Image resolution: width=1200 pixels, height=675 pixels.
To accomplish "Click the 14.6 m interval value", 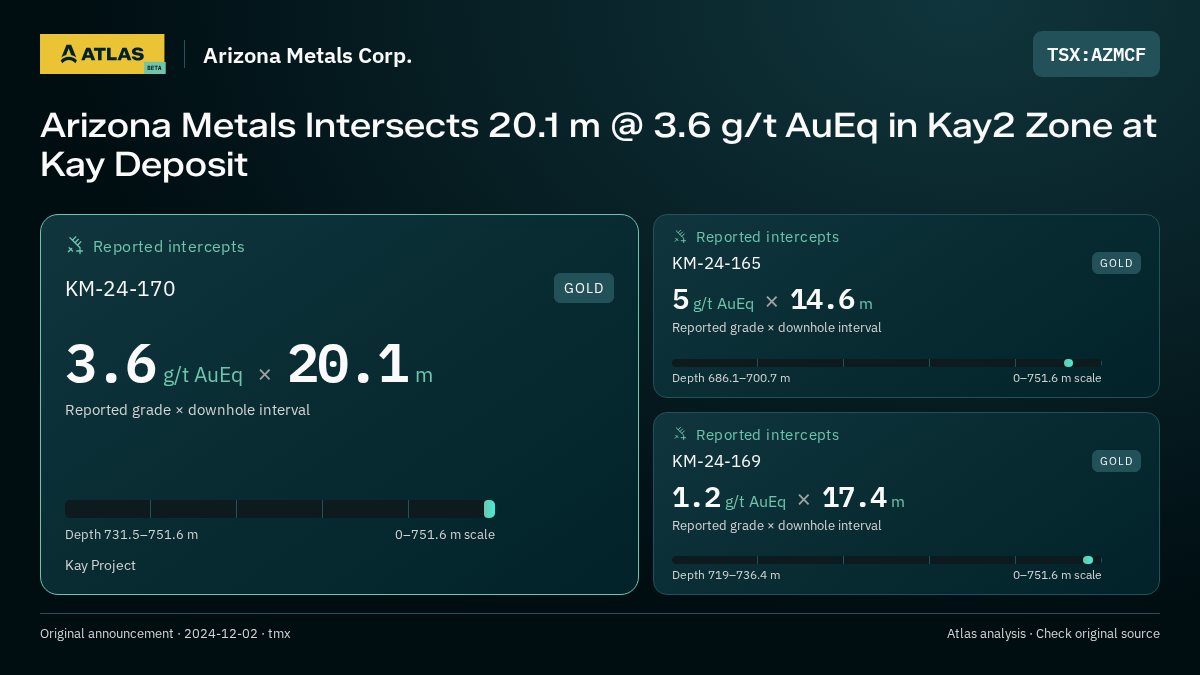I will (x=831, y=300).
